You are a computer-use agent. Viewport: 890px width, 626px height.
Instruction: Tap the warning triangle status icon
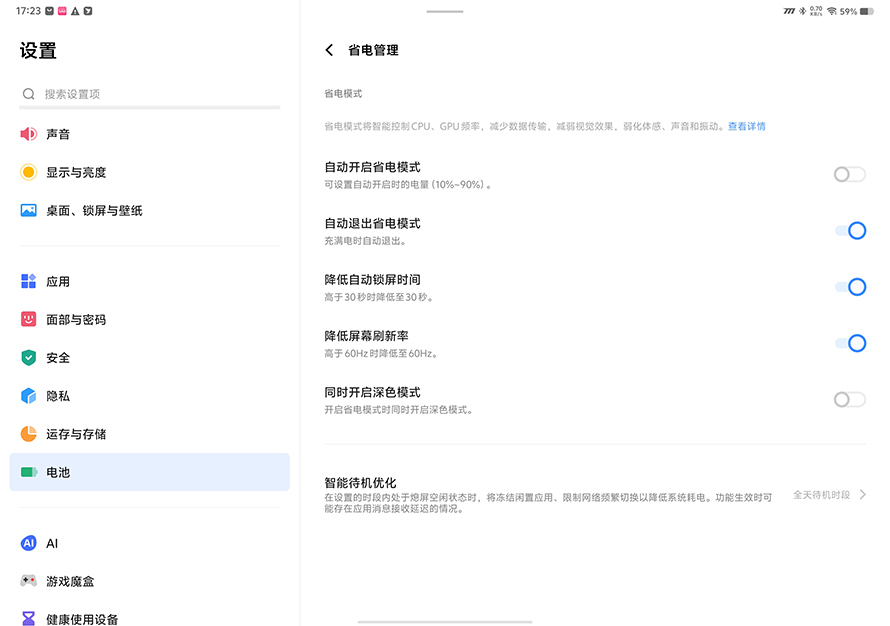75,11
